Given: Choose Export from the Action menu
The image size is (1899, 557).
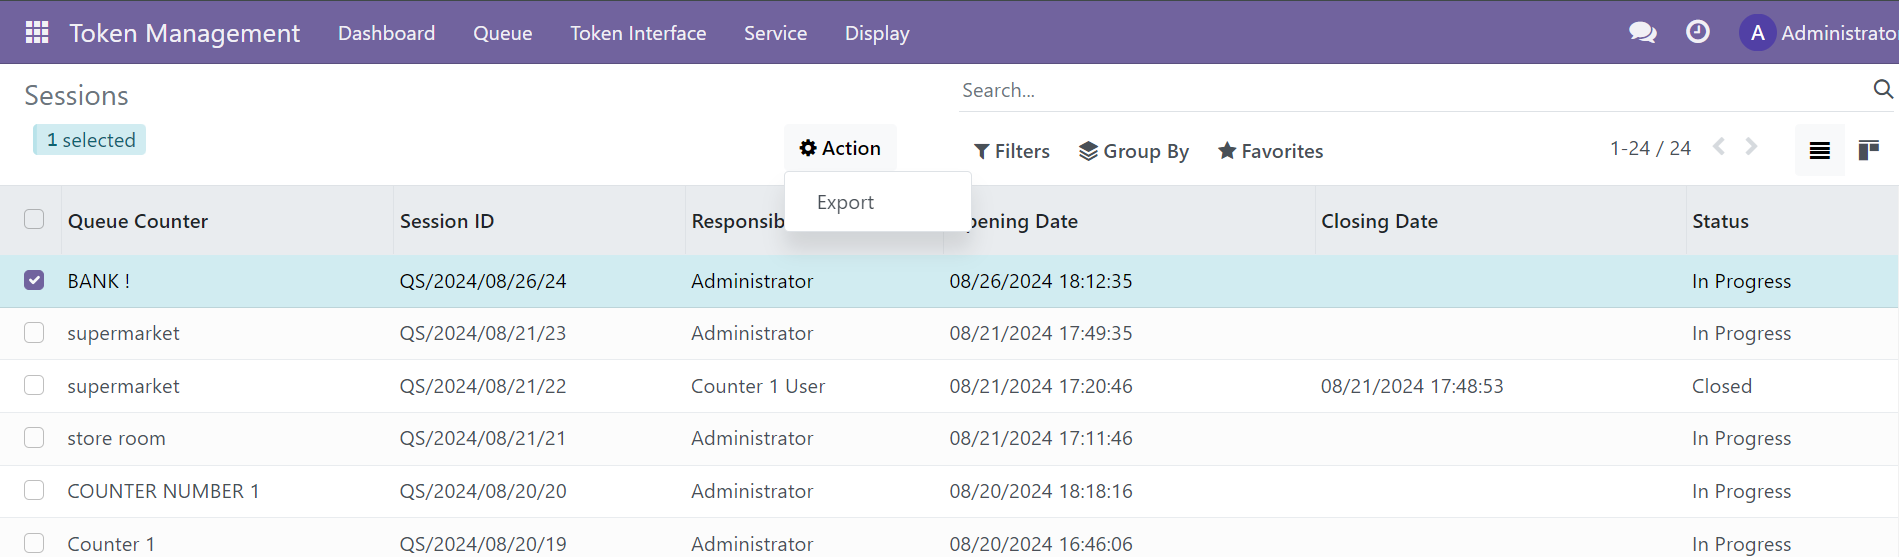Looking at the screenshot, I should [x=845, y=202].
